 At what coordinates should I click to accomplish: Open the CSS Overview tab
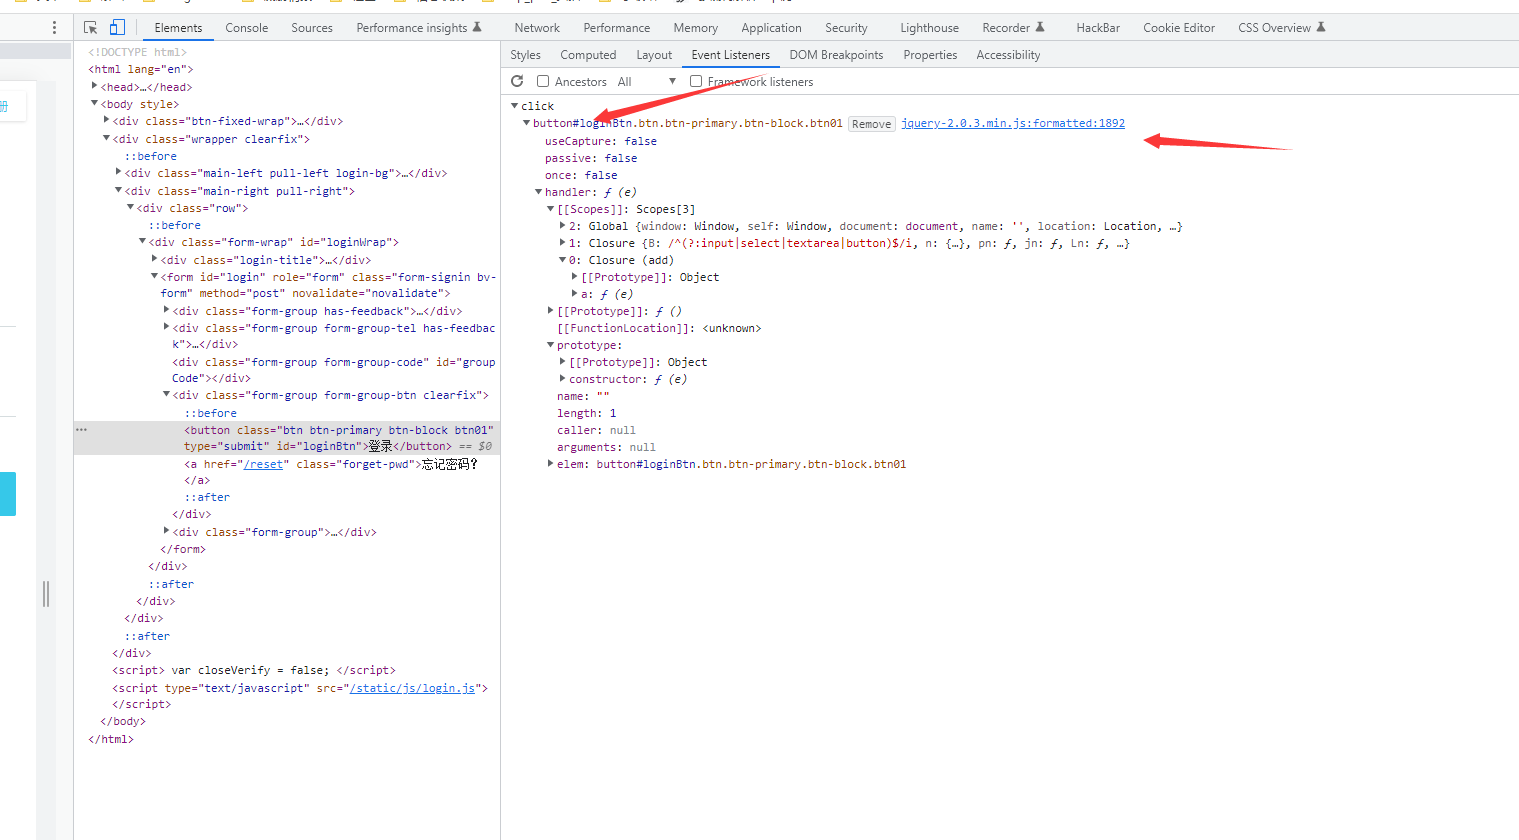coord(1281,28)
